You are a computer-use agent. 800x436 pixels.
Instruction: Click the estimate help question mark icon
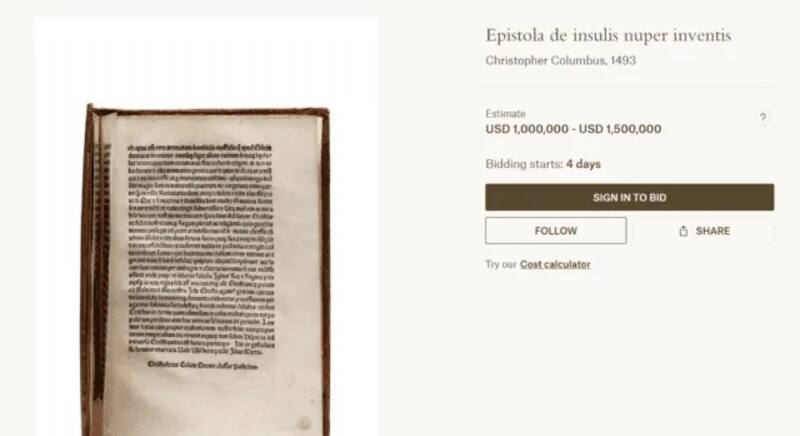tap(762, 117)
